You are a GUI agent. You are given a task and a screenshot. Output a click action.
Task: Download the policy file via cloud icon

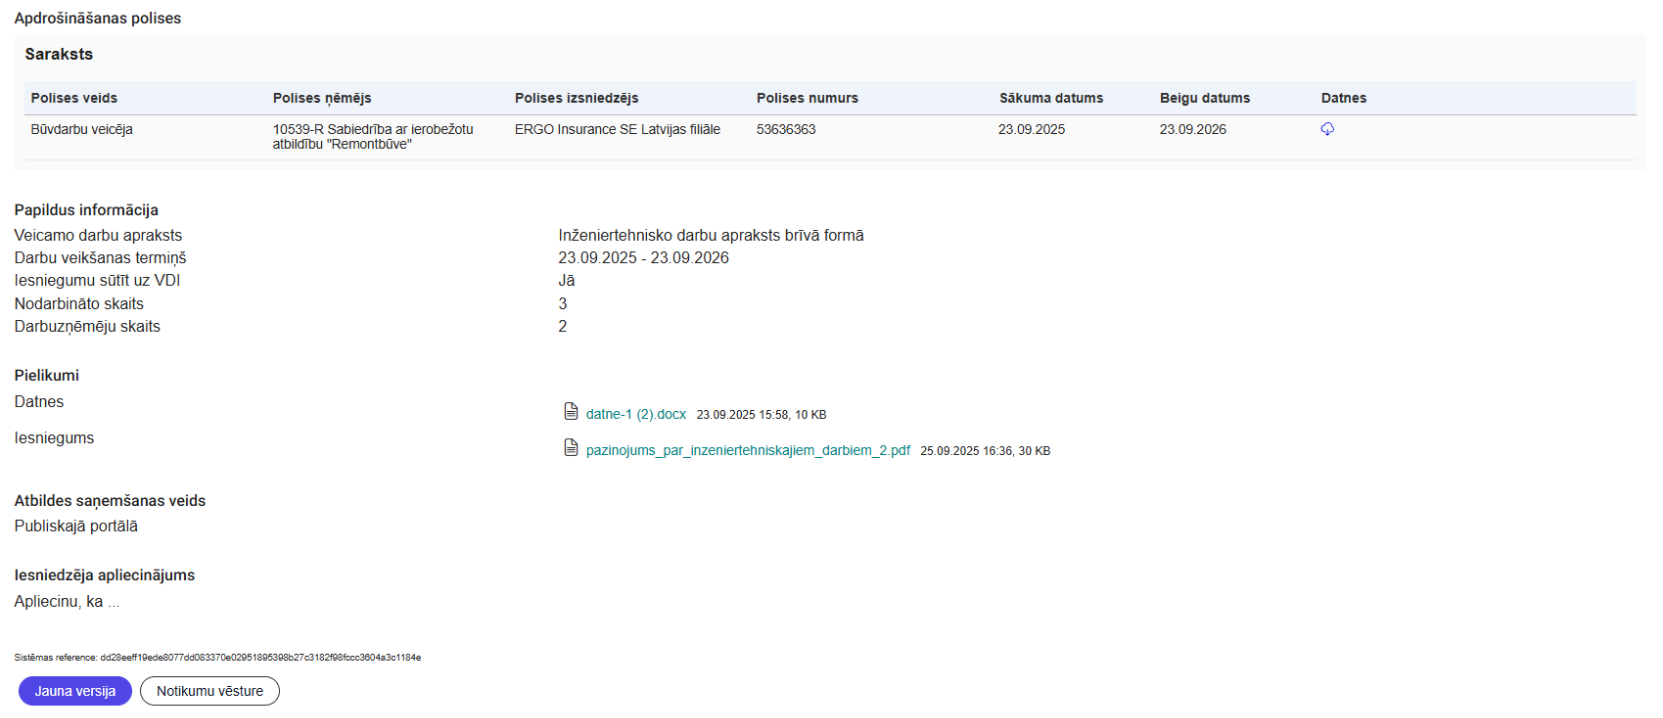click(x=1327, y=129)
